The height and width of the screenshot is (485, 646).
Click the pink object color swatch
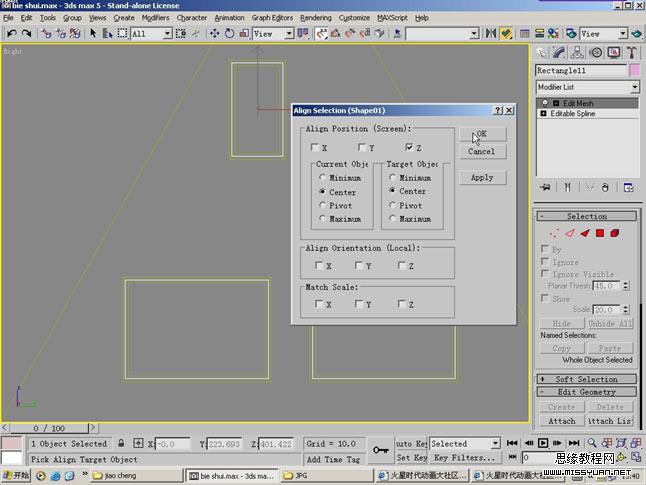634,70
